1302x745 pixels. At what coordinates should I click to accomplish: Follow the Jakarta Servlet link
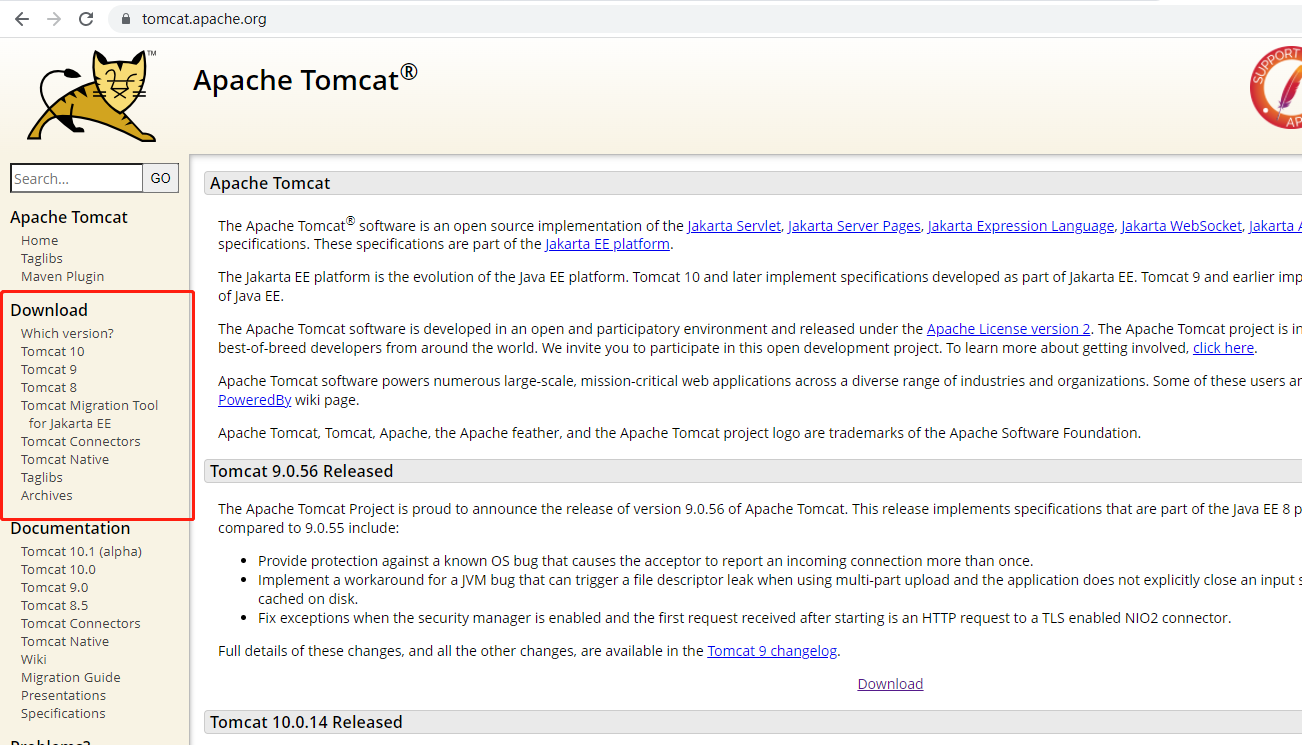733,226
